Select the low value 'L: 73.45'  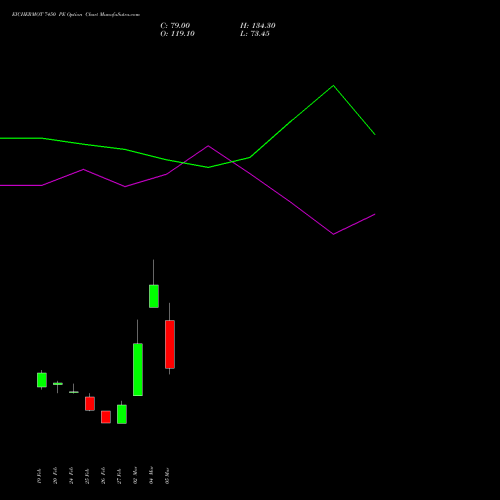(x=255, y=34)
